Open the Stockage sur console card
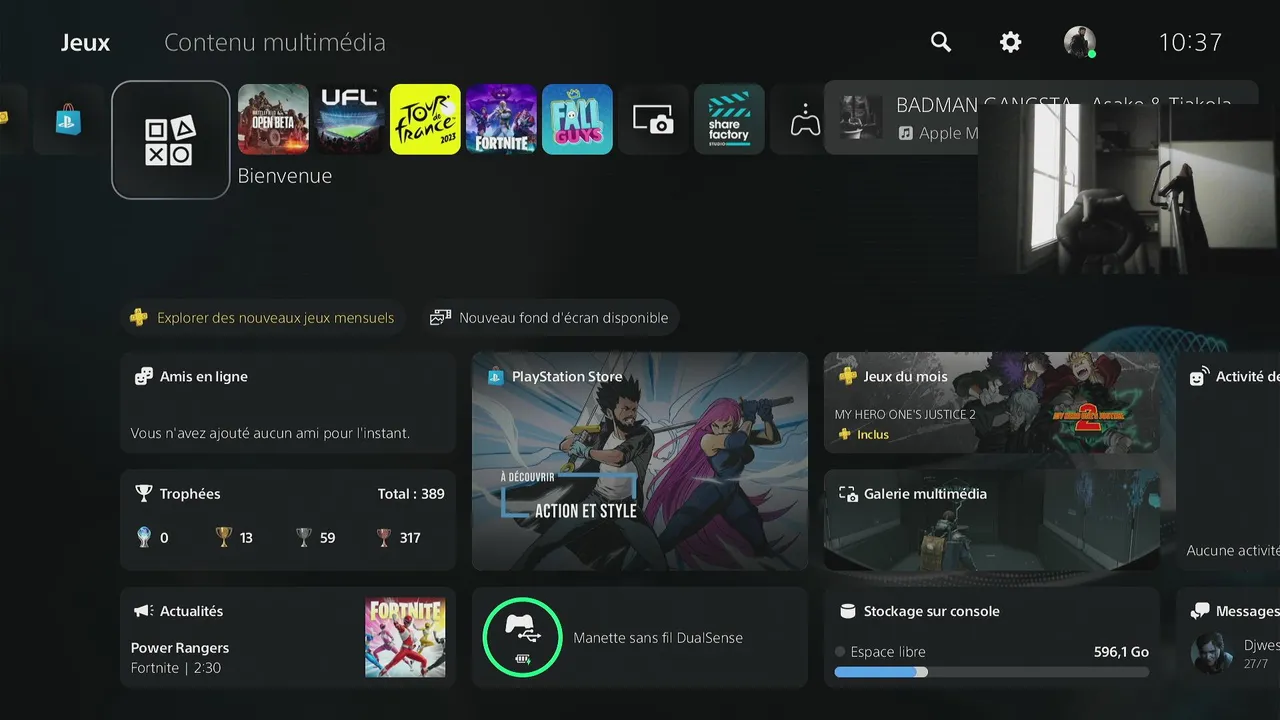 click(992, 637)
